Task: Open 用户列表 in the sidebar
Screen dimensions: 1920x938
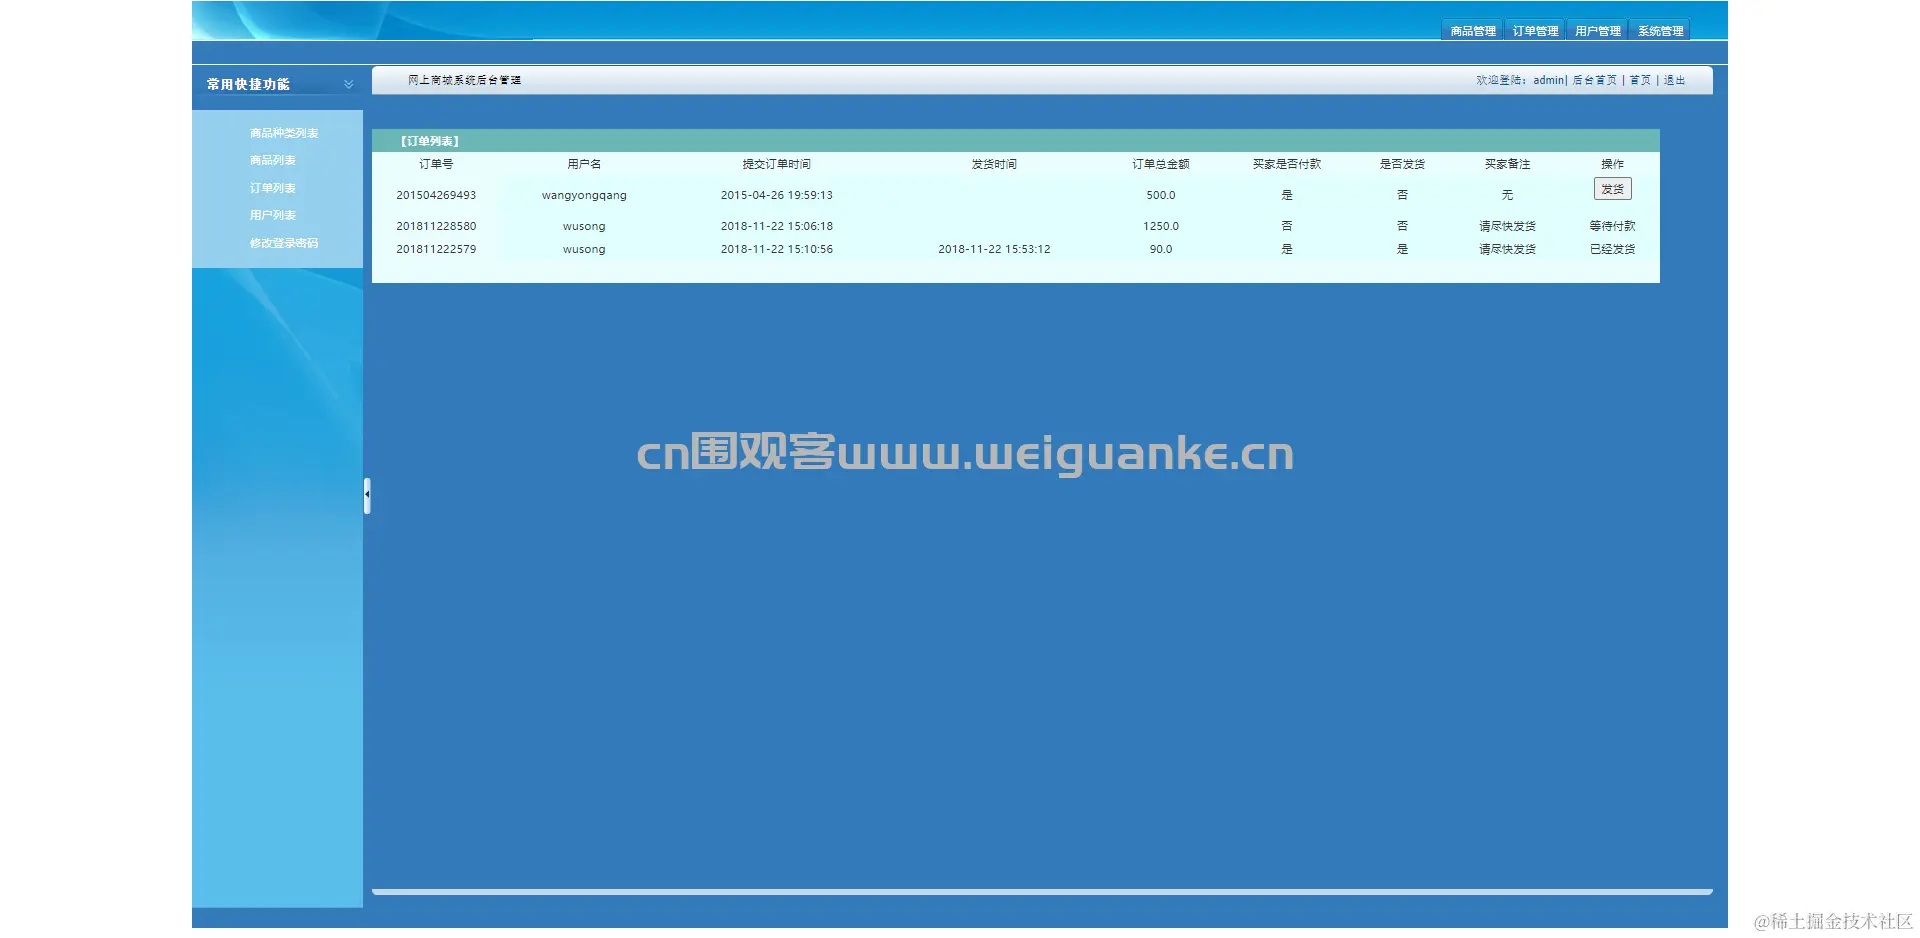Action: click(x=273, y=215)
